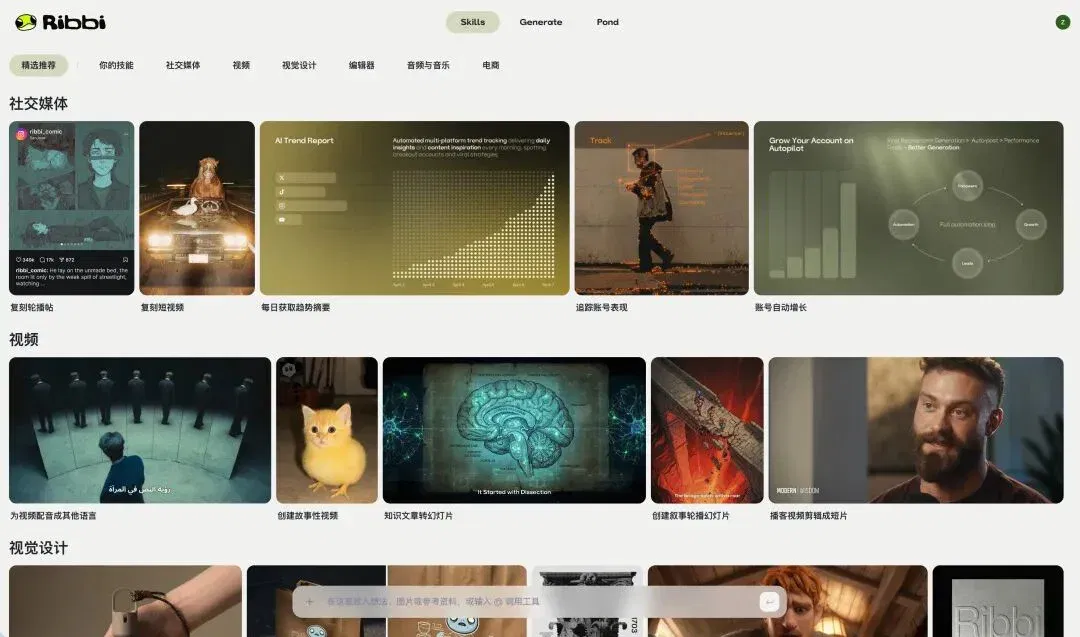Screen dimensions: 1080x637
Task: Select the 编辑器 category filter
Action: pos(362,65)
